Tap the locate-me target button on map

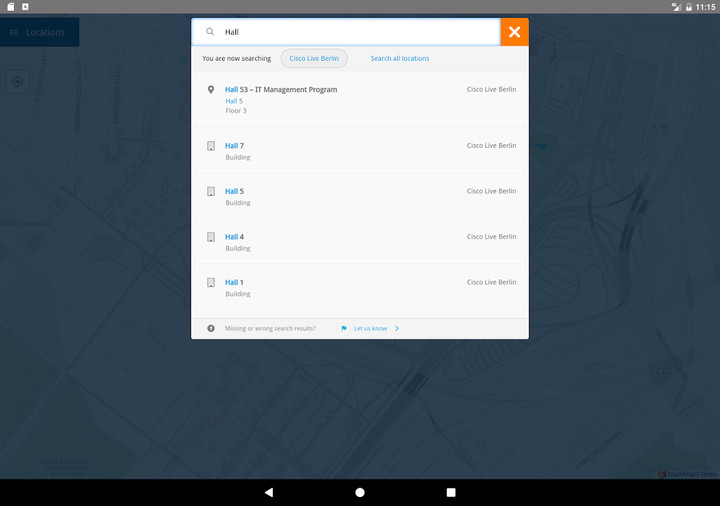[x=17, y=82]
